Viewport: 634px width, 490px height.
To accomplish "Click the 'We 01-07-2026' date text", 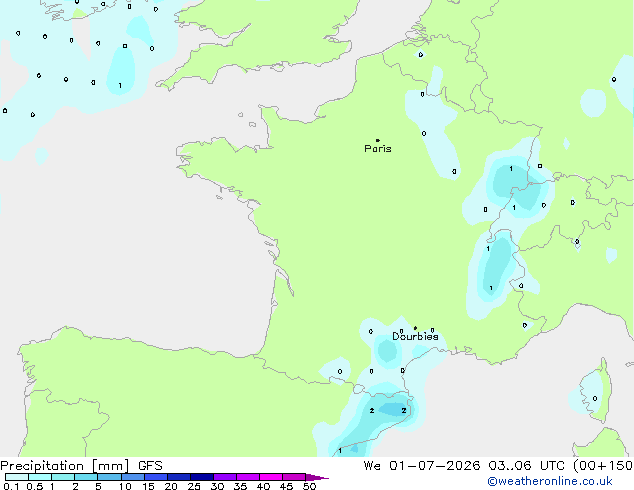I will (x=422, y=466).
